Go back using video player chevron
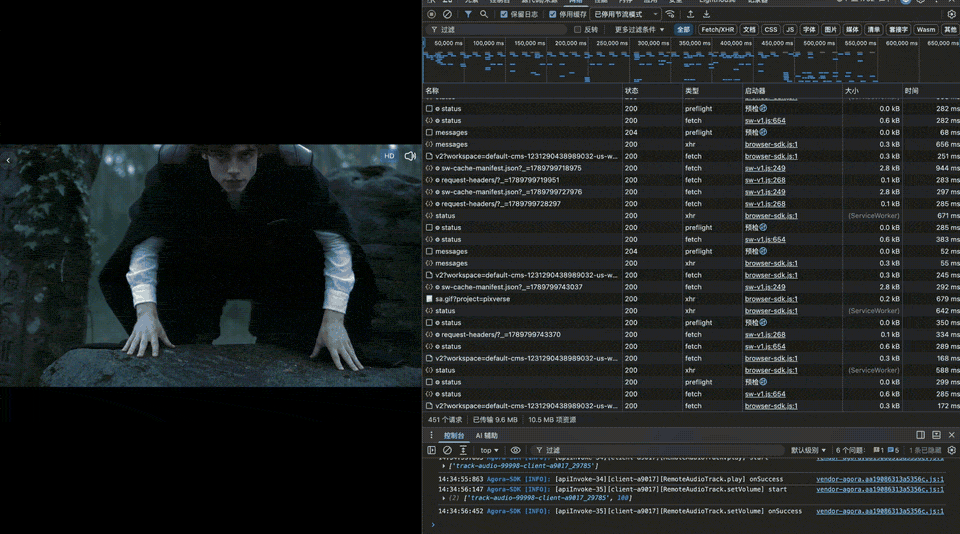 pos(8,160)
